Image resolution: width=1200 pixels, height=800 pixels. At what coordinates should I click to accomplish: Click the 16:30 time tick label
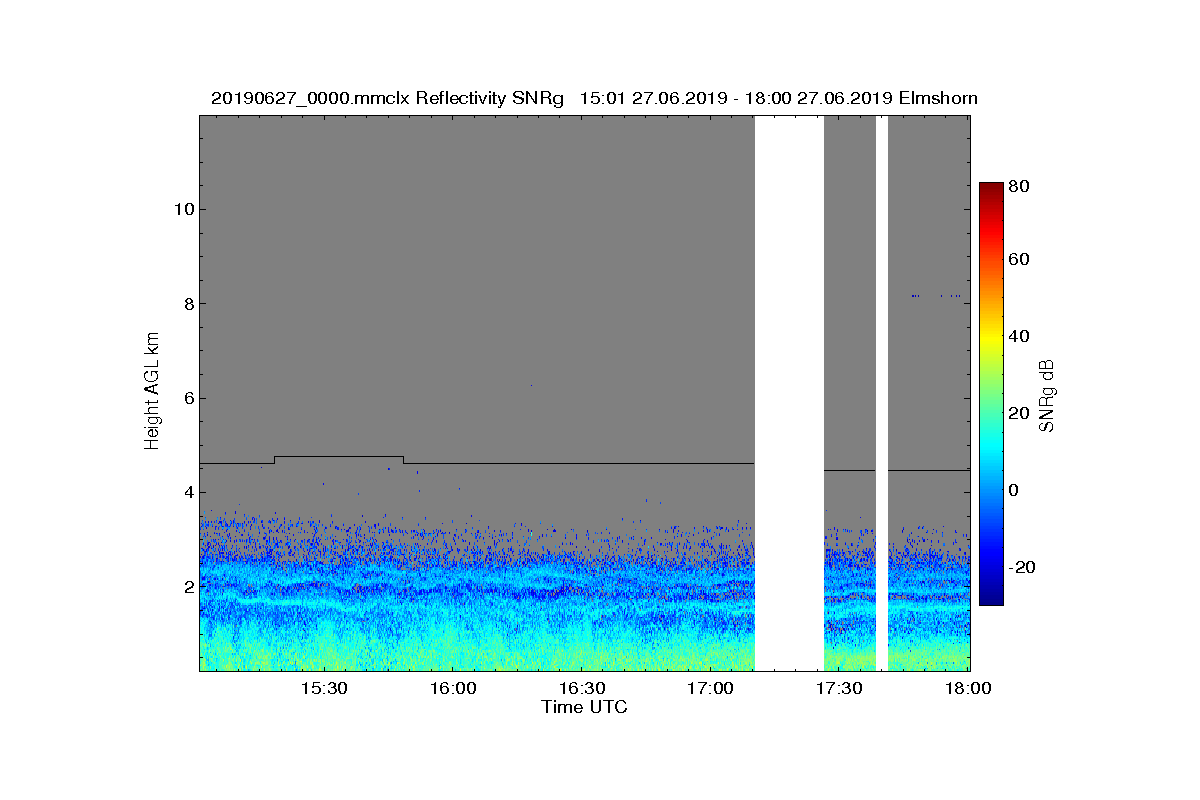(582, 689)
